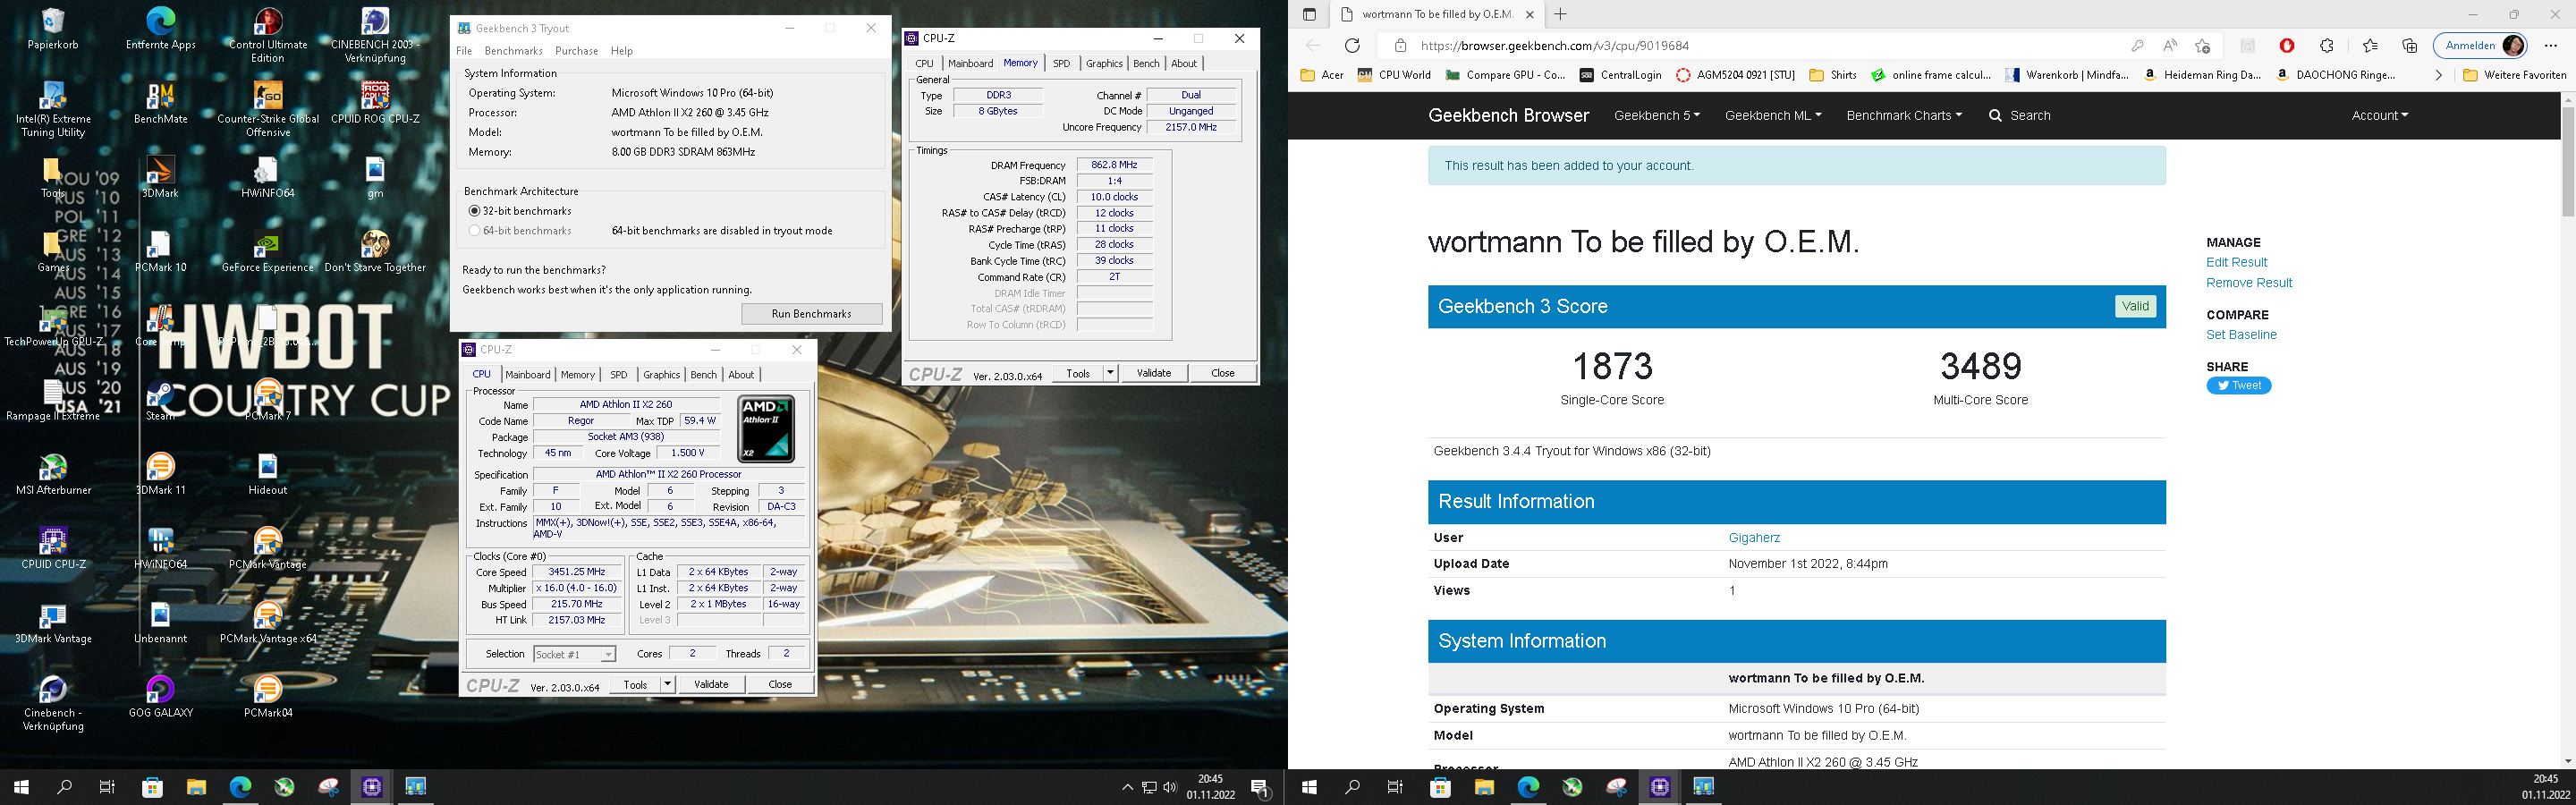Select Intel Extreme Tuning Utility desktop icon
The image size is (2576, 805).
[x=53, y=110]
